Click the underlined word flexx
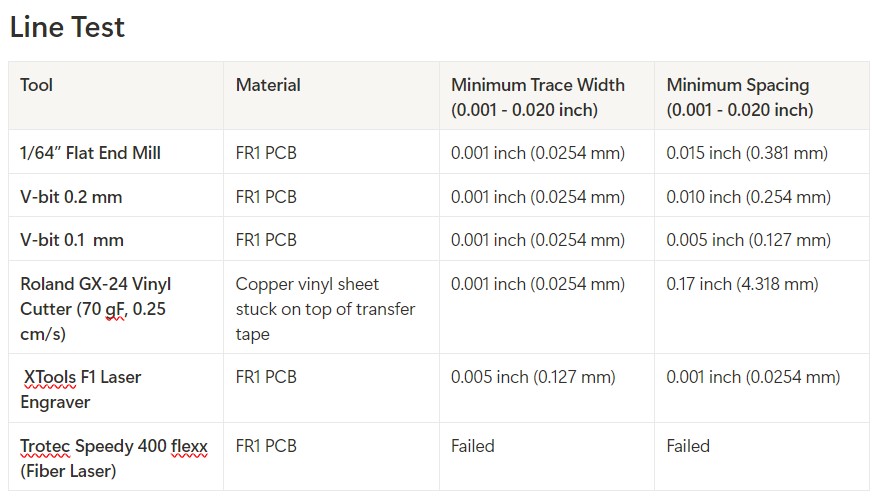This screenshot has height=500, width=876. point(189,446)
